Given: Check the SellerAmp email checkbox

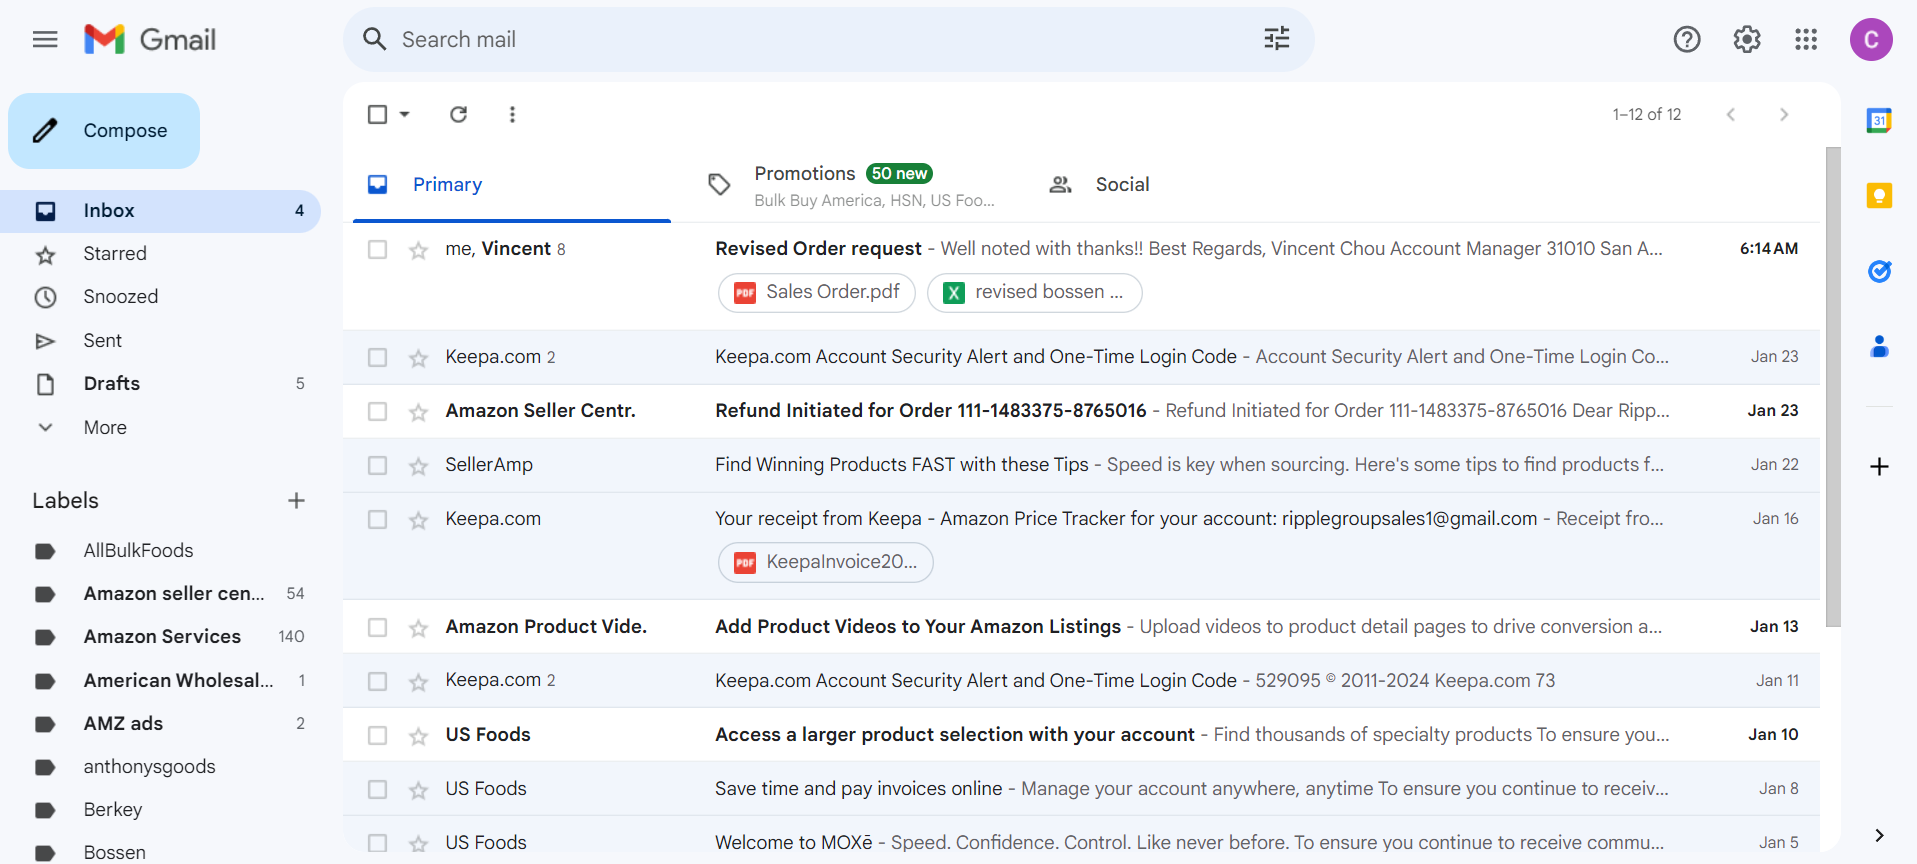Looking at the screenshot, I should (377, 465).
